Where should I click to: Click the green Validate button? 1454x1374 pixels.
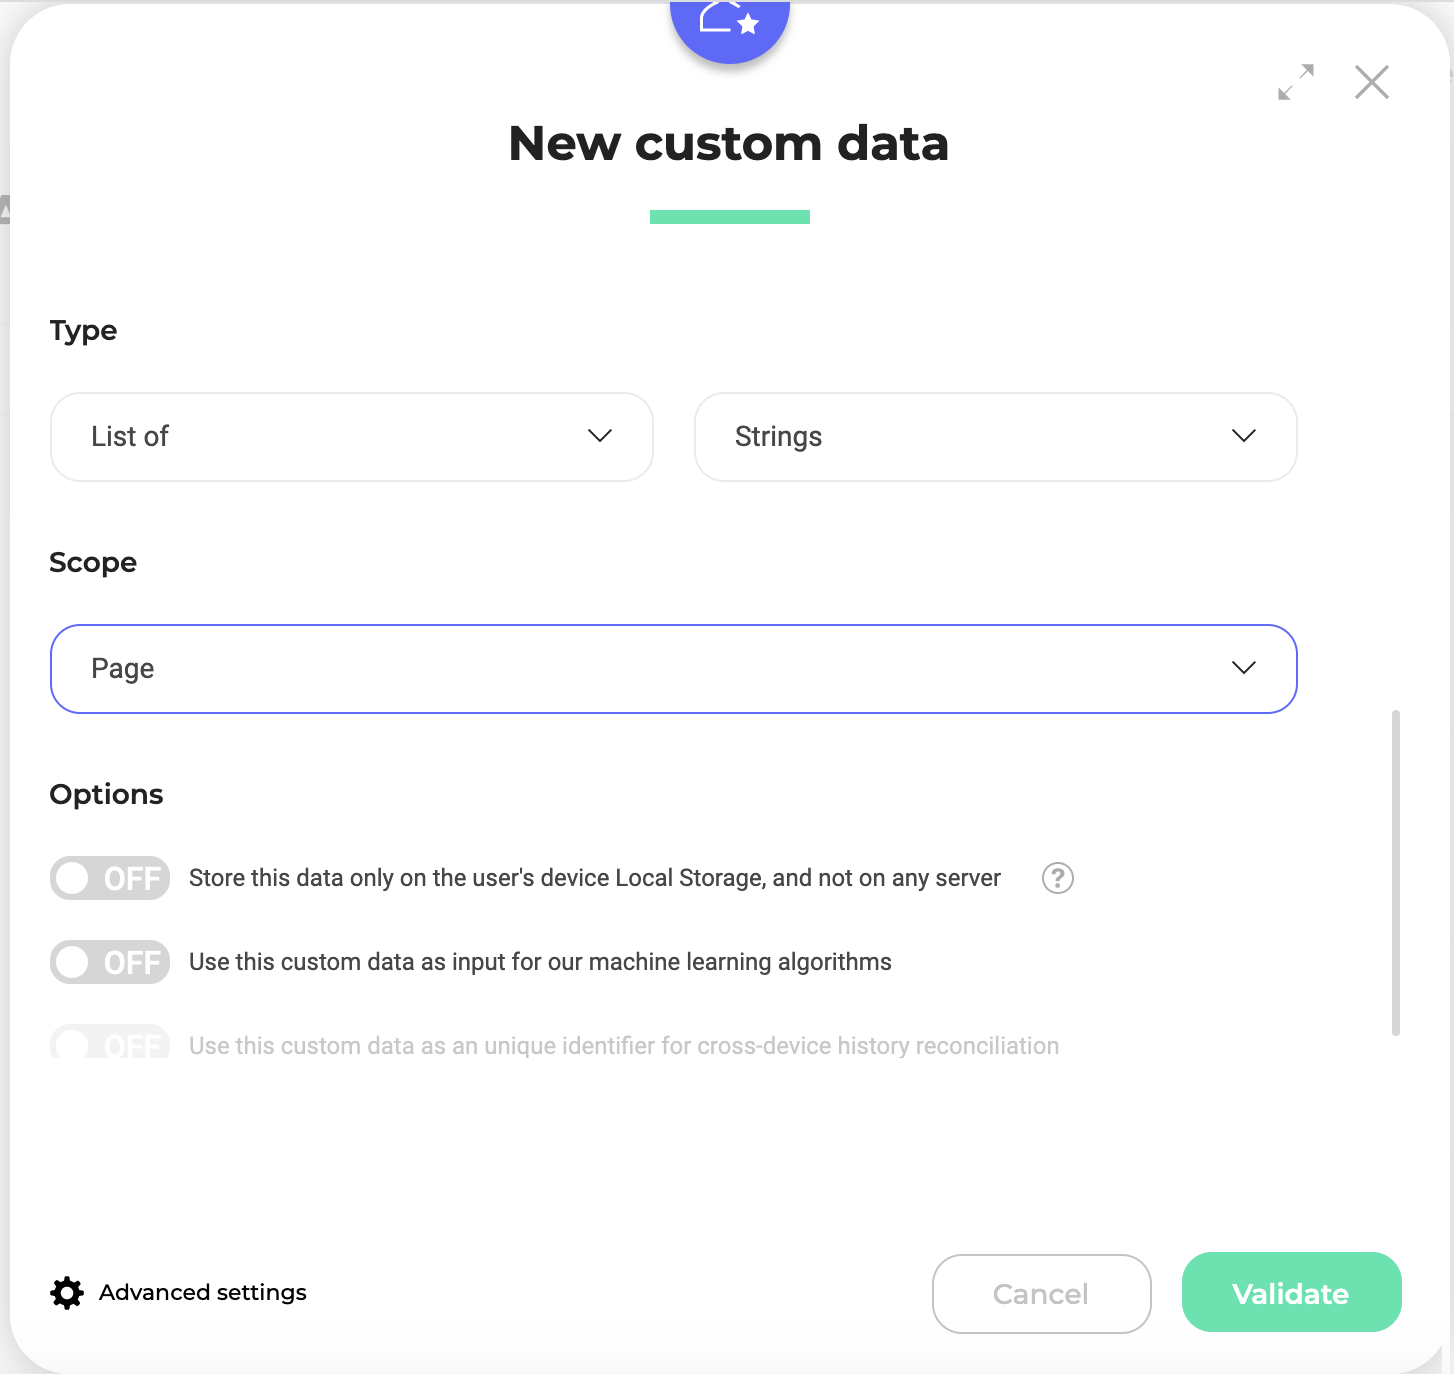(1291, 1293)
